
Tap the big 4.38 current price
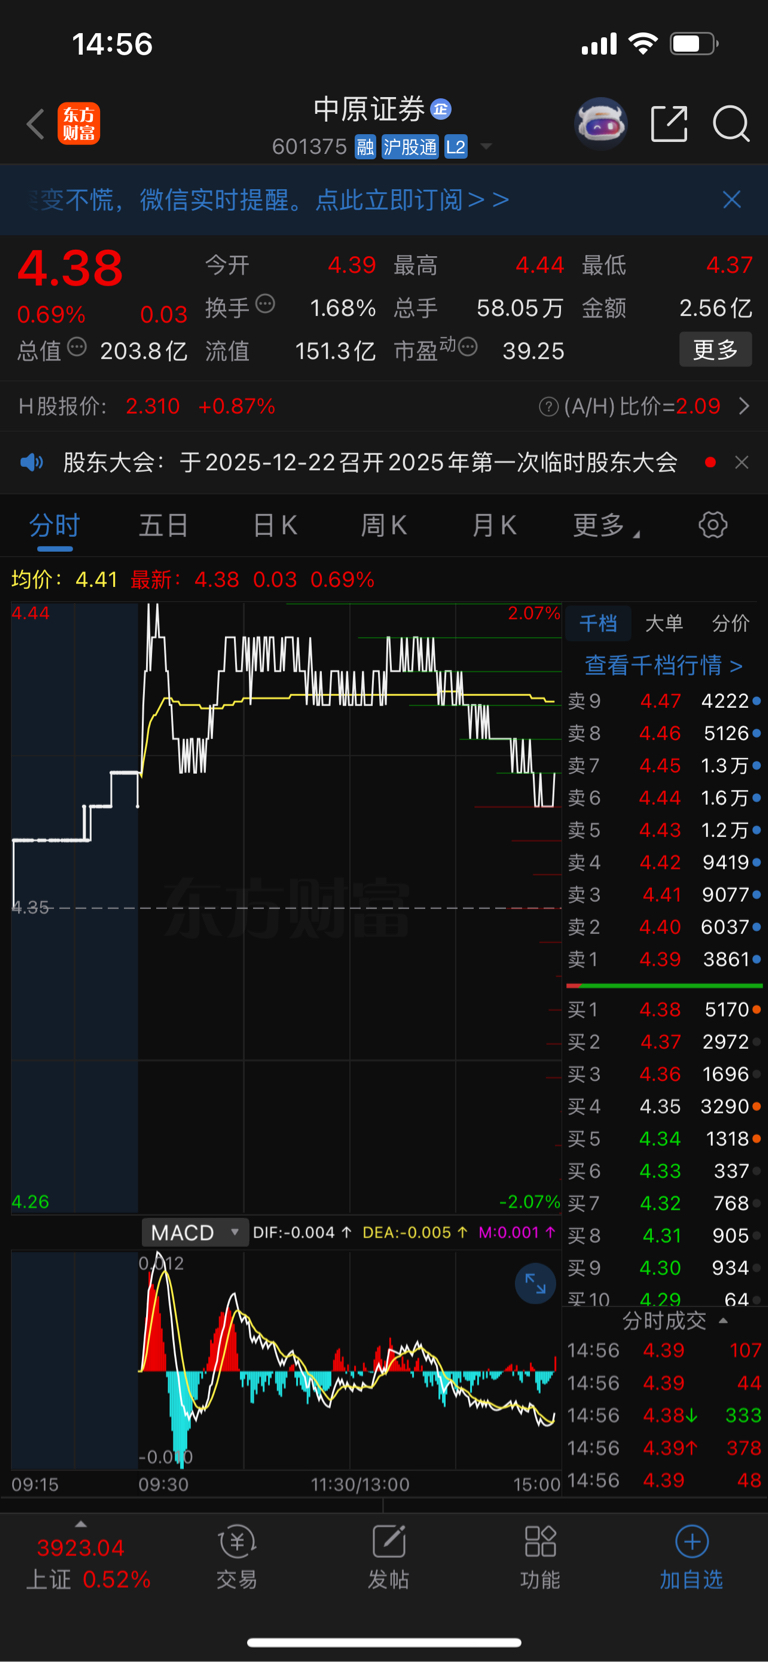[70, 268]
